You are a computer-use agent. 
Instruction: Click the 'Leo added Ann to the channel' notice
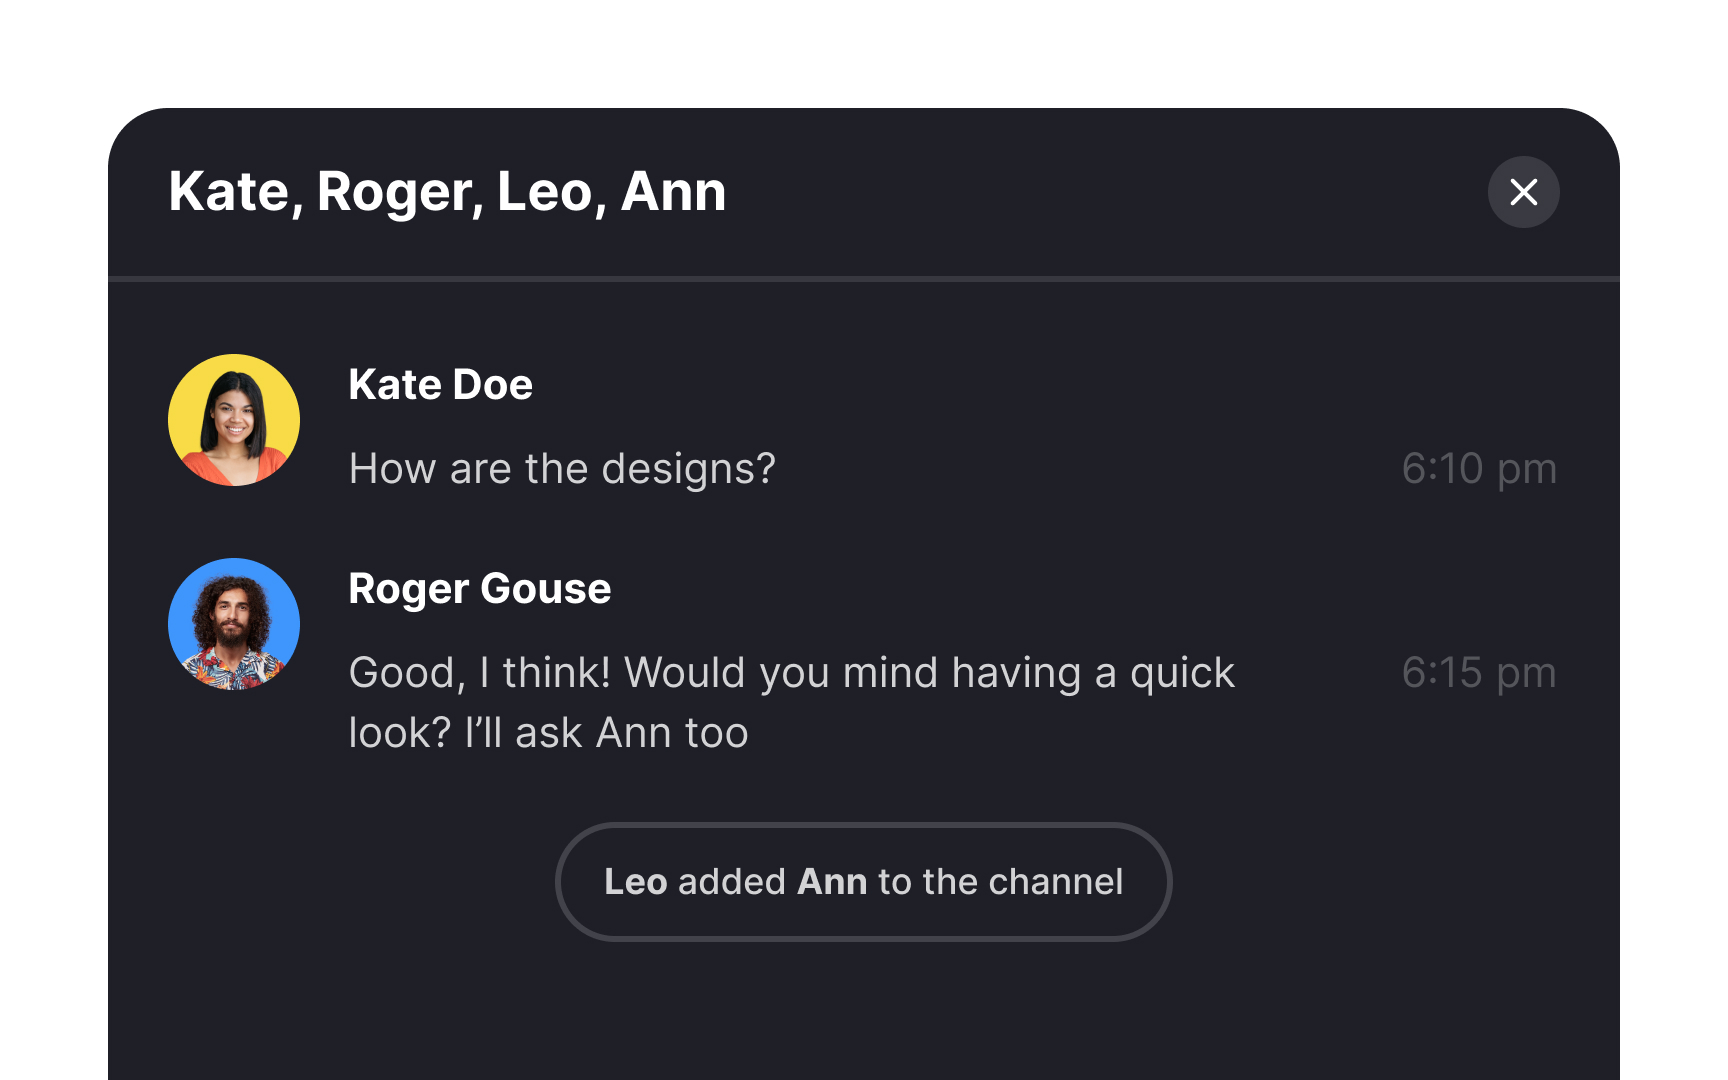tap(864, 882)
